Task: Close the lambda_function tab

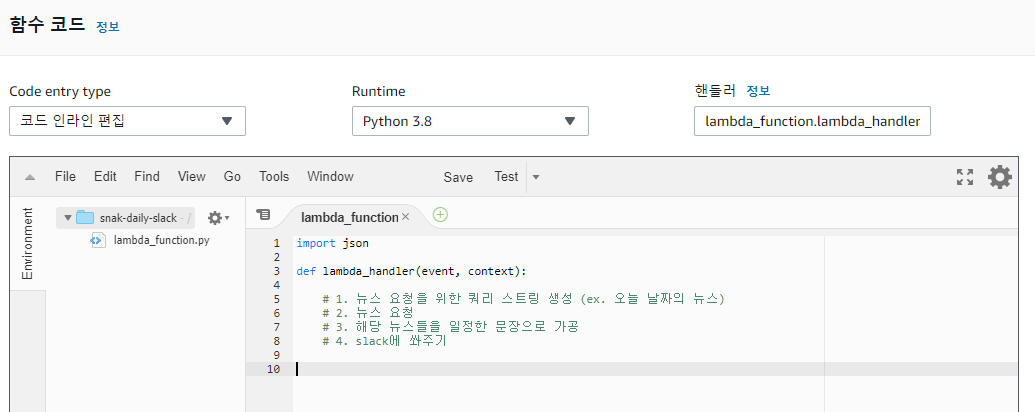Action: pos(405,217)
